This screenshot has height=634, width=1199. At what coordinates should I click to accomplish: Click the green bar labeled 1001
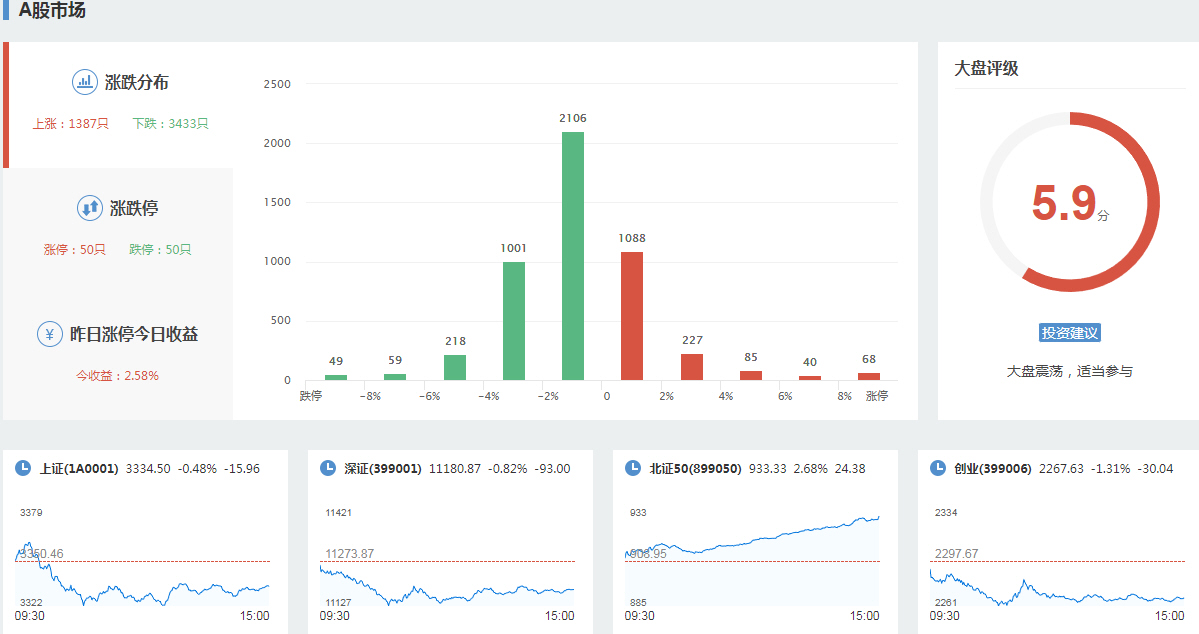point(514,320)
